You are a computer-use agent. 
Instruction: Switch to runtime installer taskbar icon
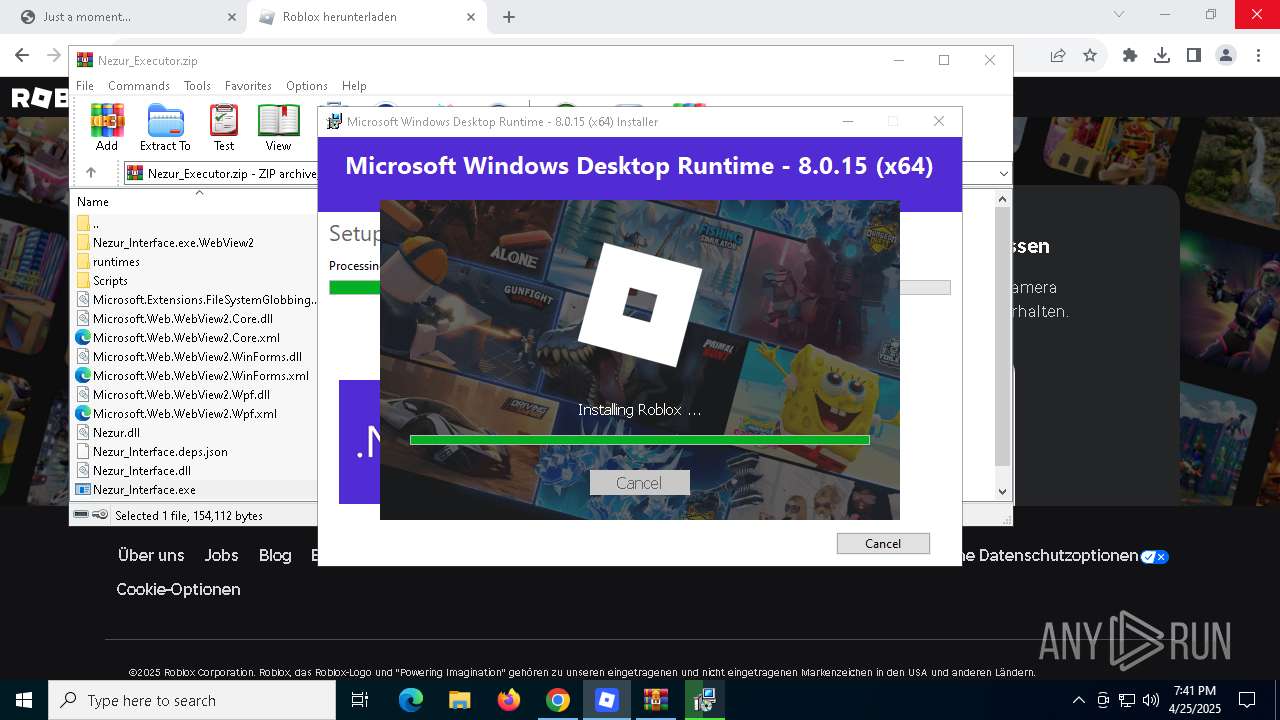(x=705, y=700)
